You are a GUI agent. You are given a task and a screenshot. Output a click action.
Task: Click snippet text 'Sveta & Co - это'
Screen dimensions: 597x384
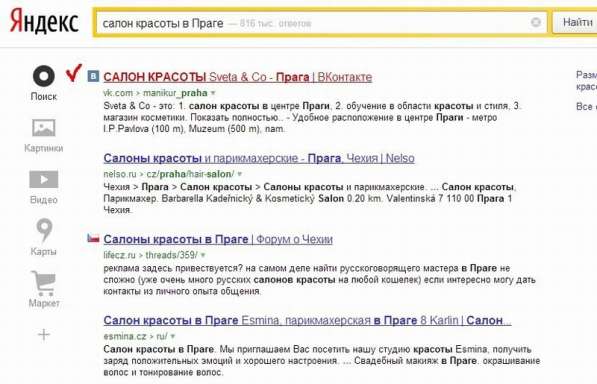pos(139,106)
